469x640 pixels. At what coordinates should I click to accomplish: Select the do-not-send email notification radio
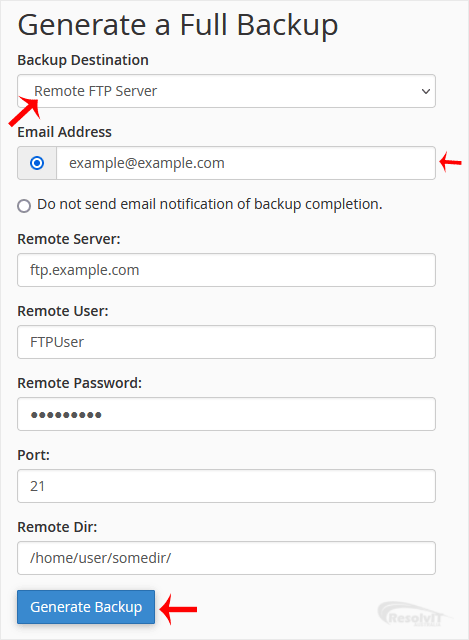24,206
